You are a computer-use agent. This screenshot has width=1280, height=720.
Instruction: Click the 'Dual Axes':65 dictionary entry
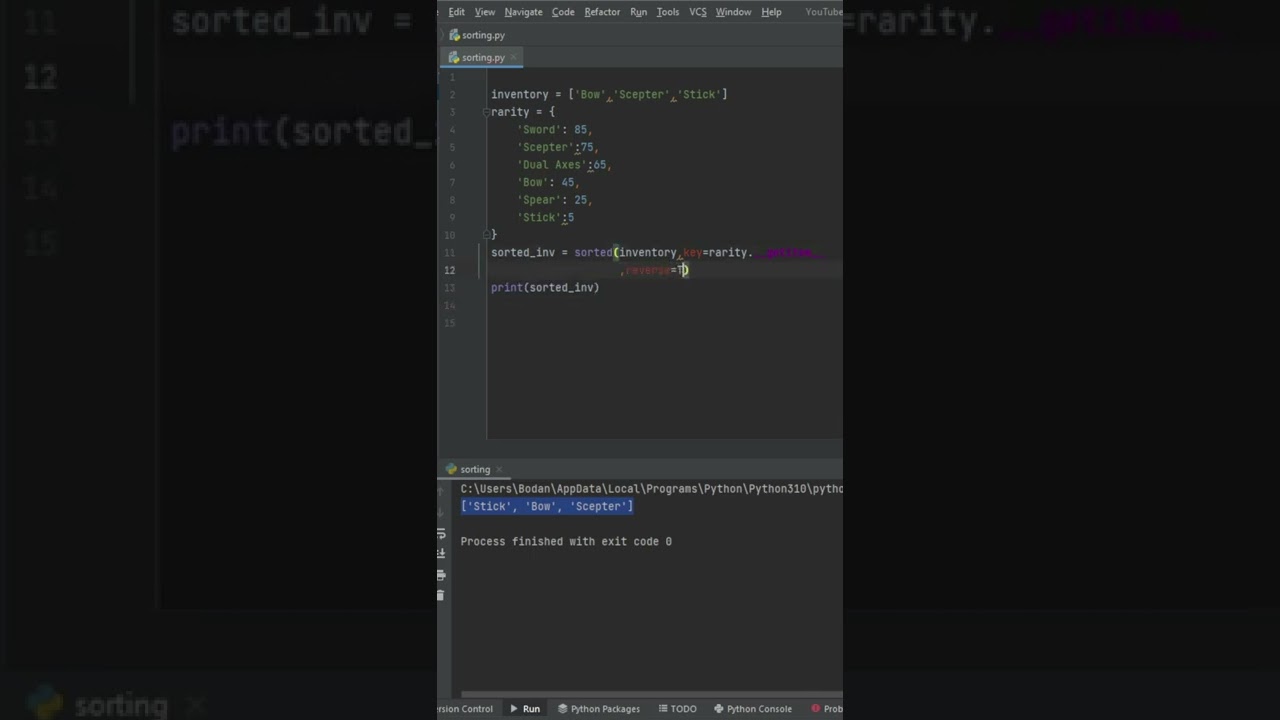pyautogui.click(x=564, y=164)
